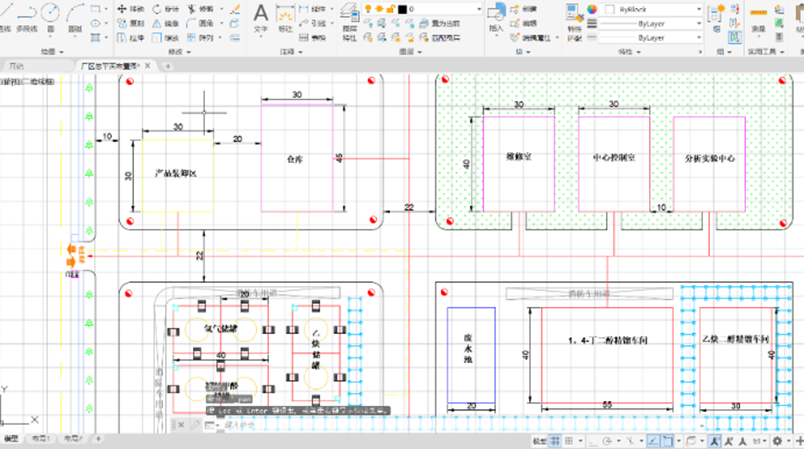Viewport: 804px width, 449px height.
Task: Click the object color wheel swatch
Action: click(591, 8)
